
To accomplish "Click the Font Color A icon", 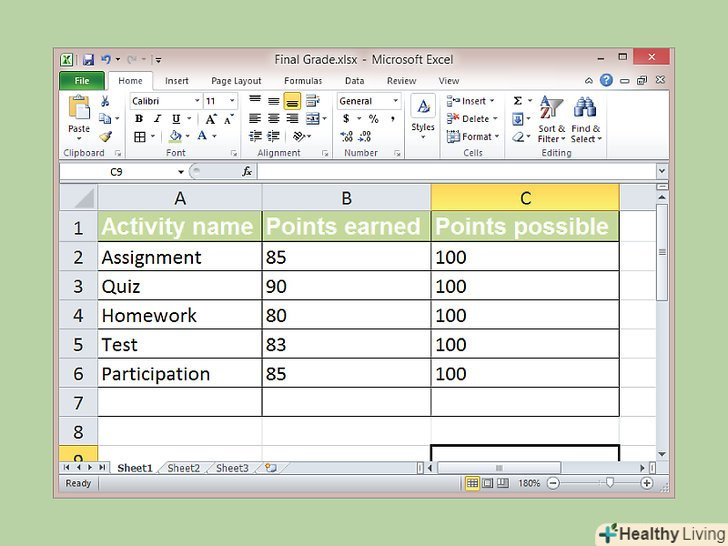I will coord(202,136).
